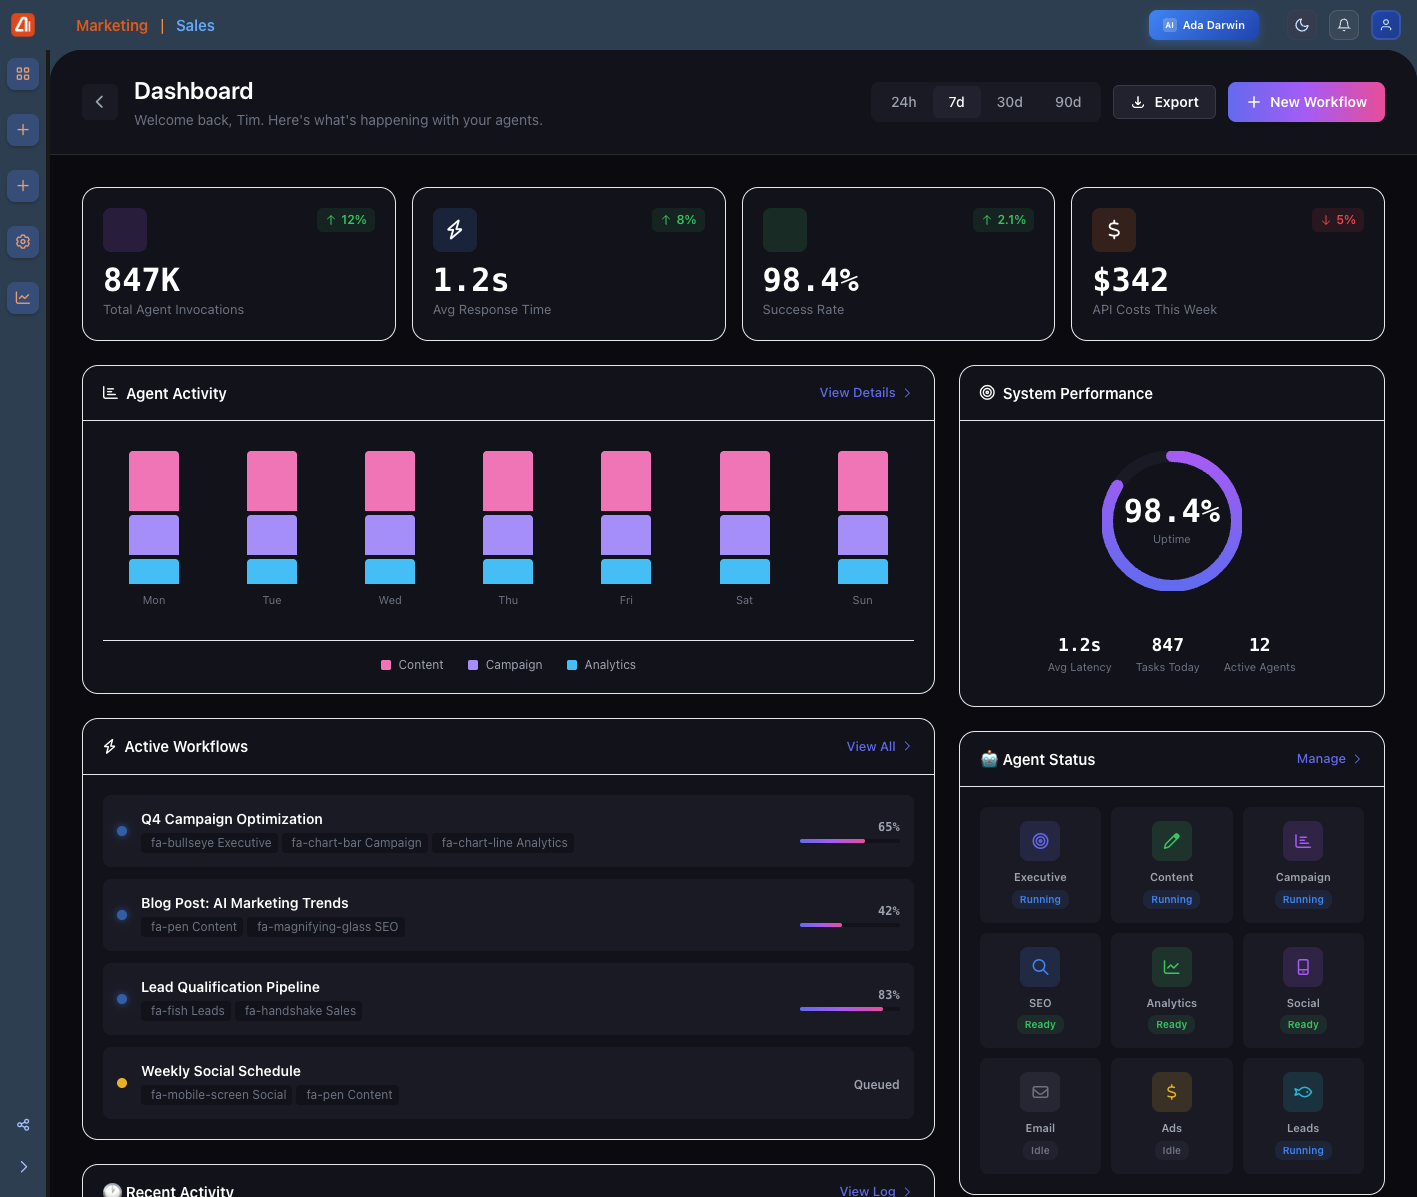
Task: Click the share nodes icon in sidebar
Action: 23,1125
